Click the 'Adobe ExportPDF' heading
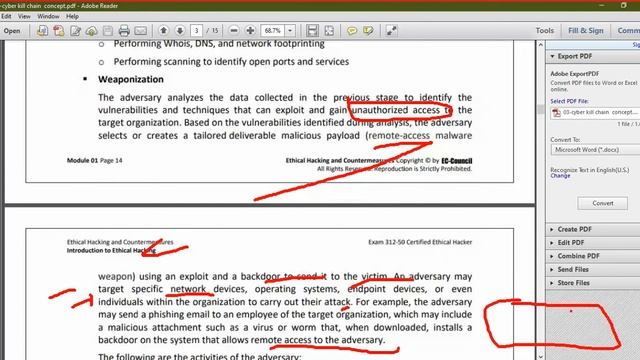This screenshot has width=640, height=360. [575, 74]
